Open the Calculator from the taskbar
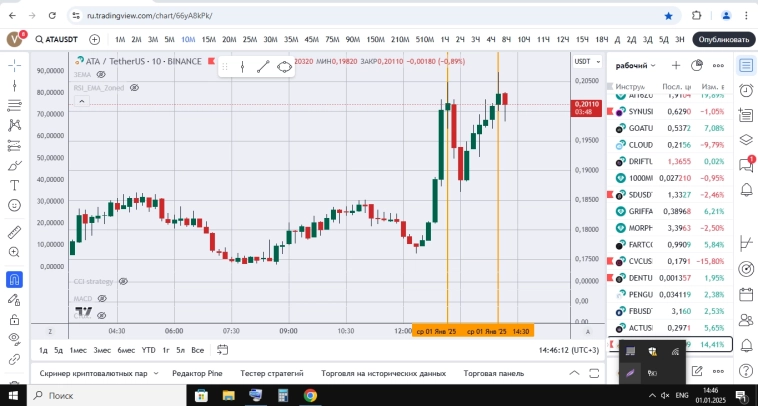This screenshot has height=406, width=758. [283, 395]
